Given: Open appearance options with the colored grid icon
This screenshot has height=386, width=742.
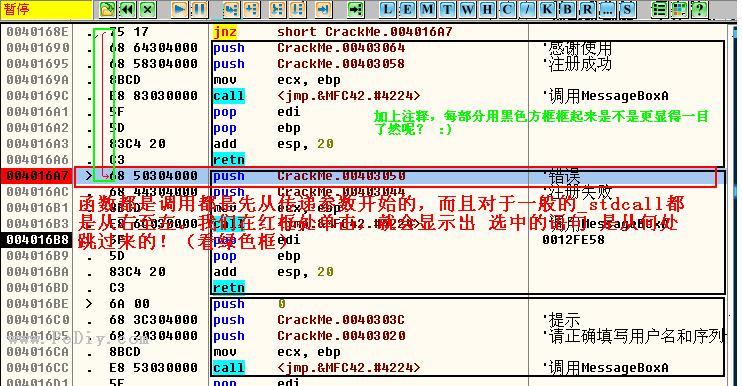Looking at the screenshot, I should pyautogui.click(x=679, y=9).
